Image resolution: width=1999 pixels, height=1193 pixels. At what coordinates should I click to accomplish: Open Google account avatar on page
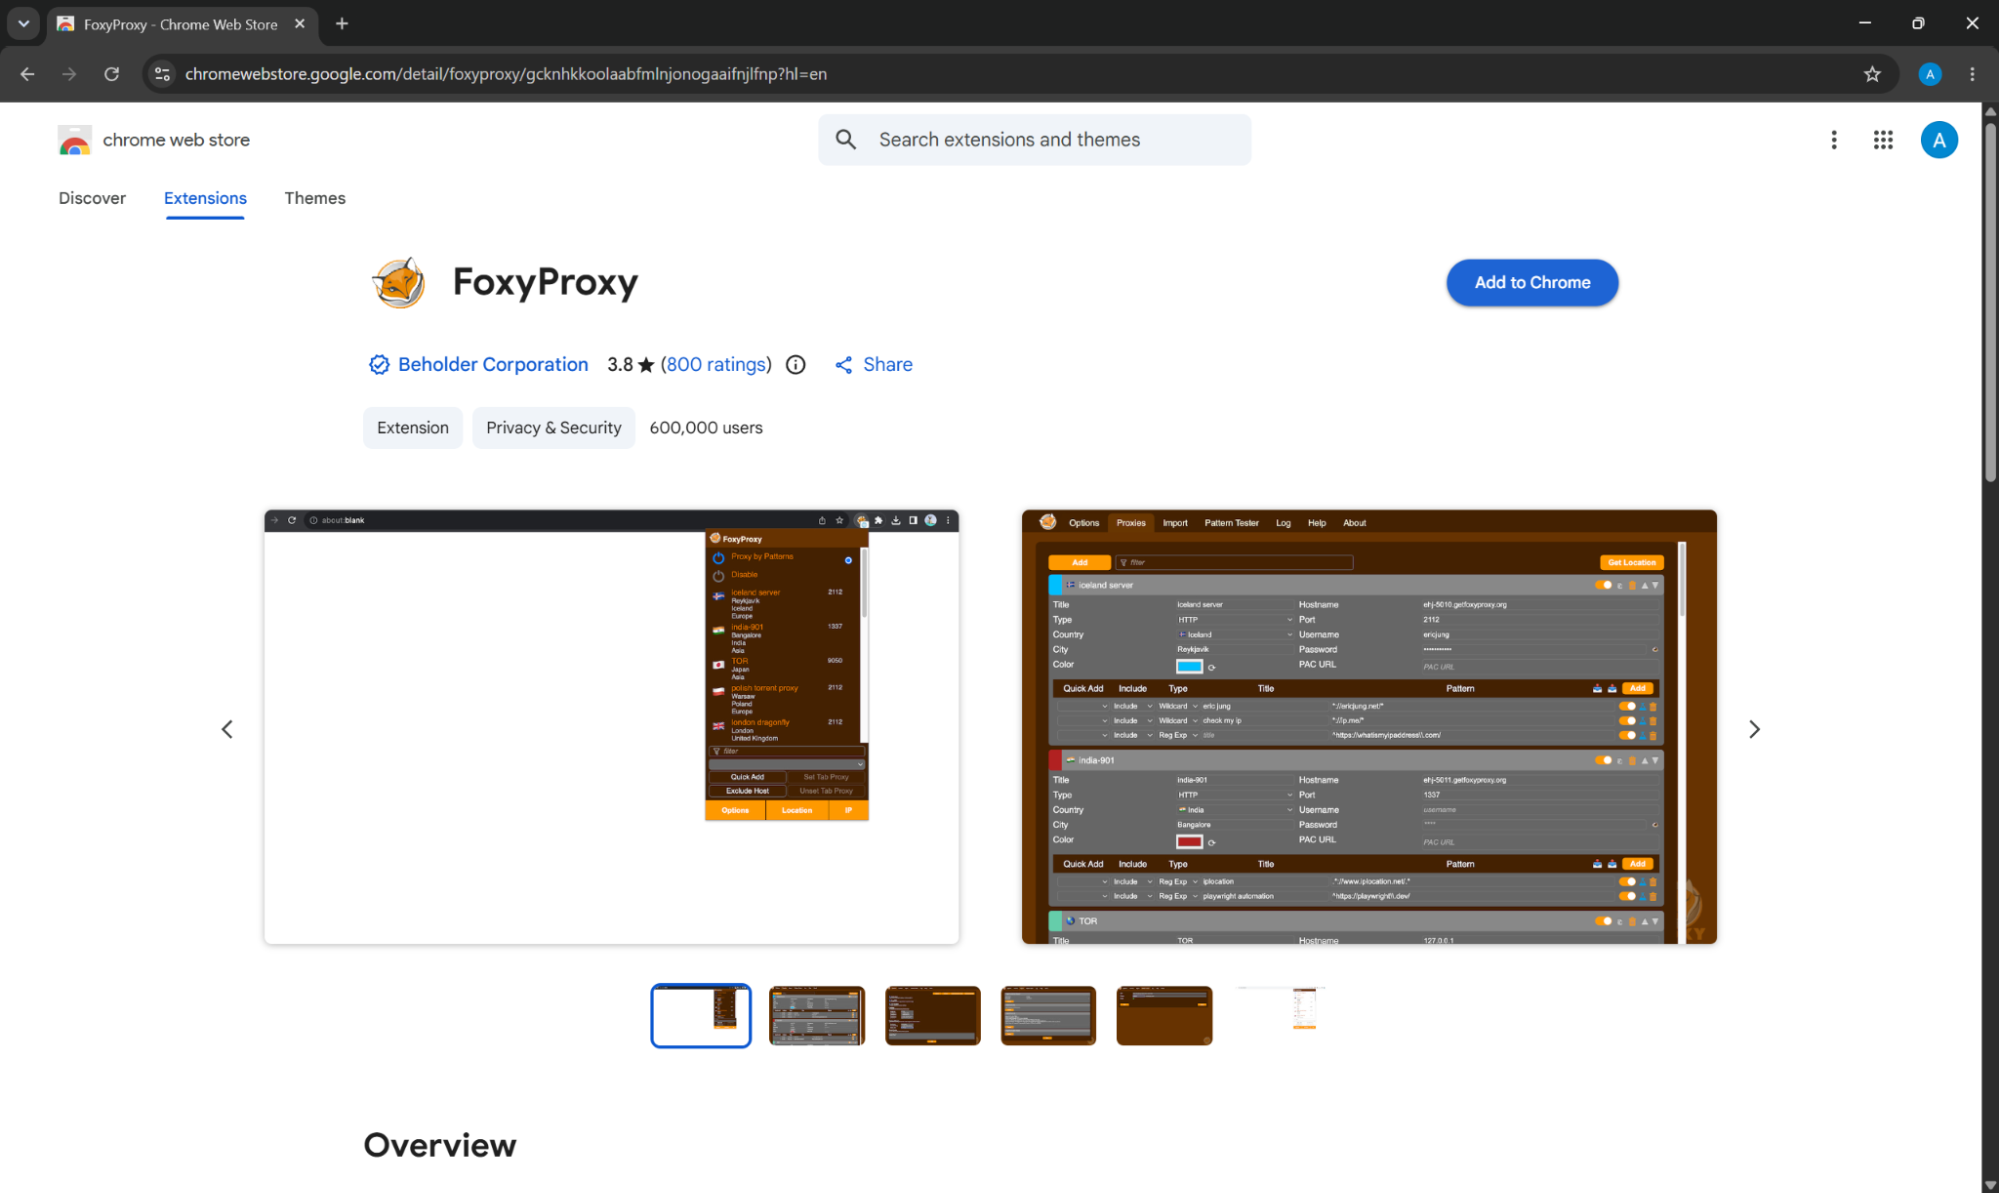1939,140
